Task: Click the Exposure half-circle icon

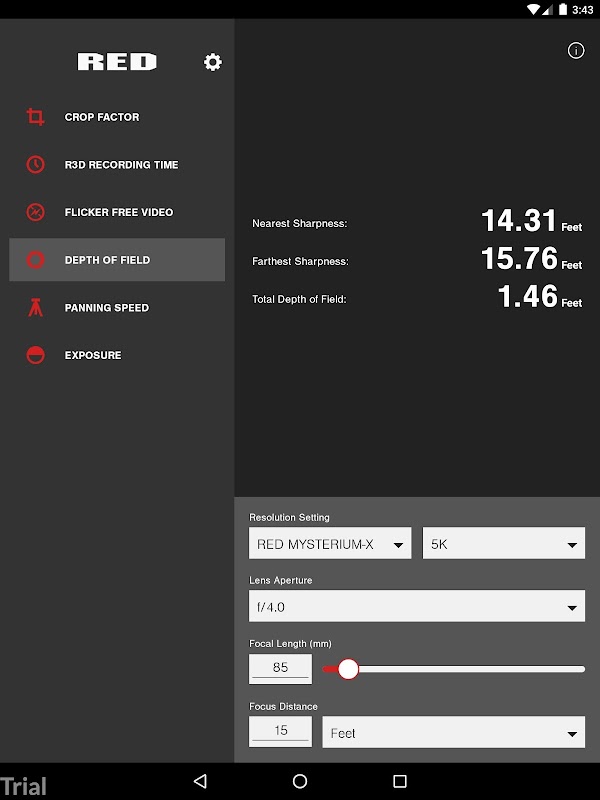Action: tap(35, 355)
